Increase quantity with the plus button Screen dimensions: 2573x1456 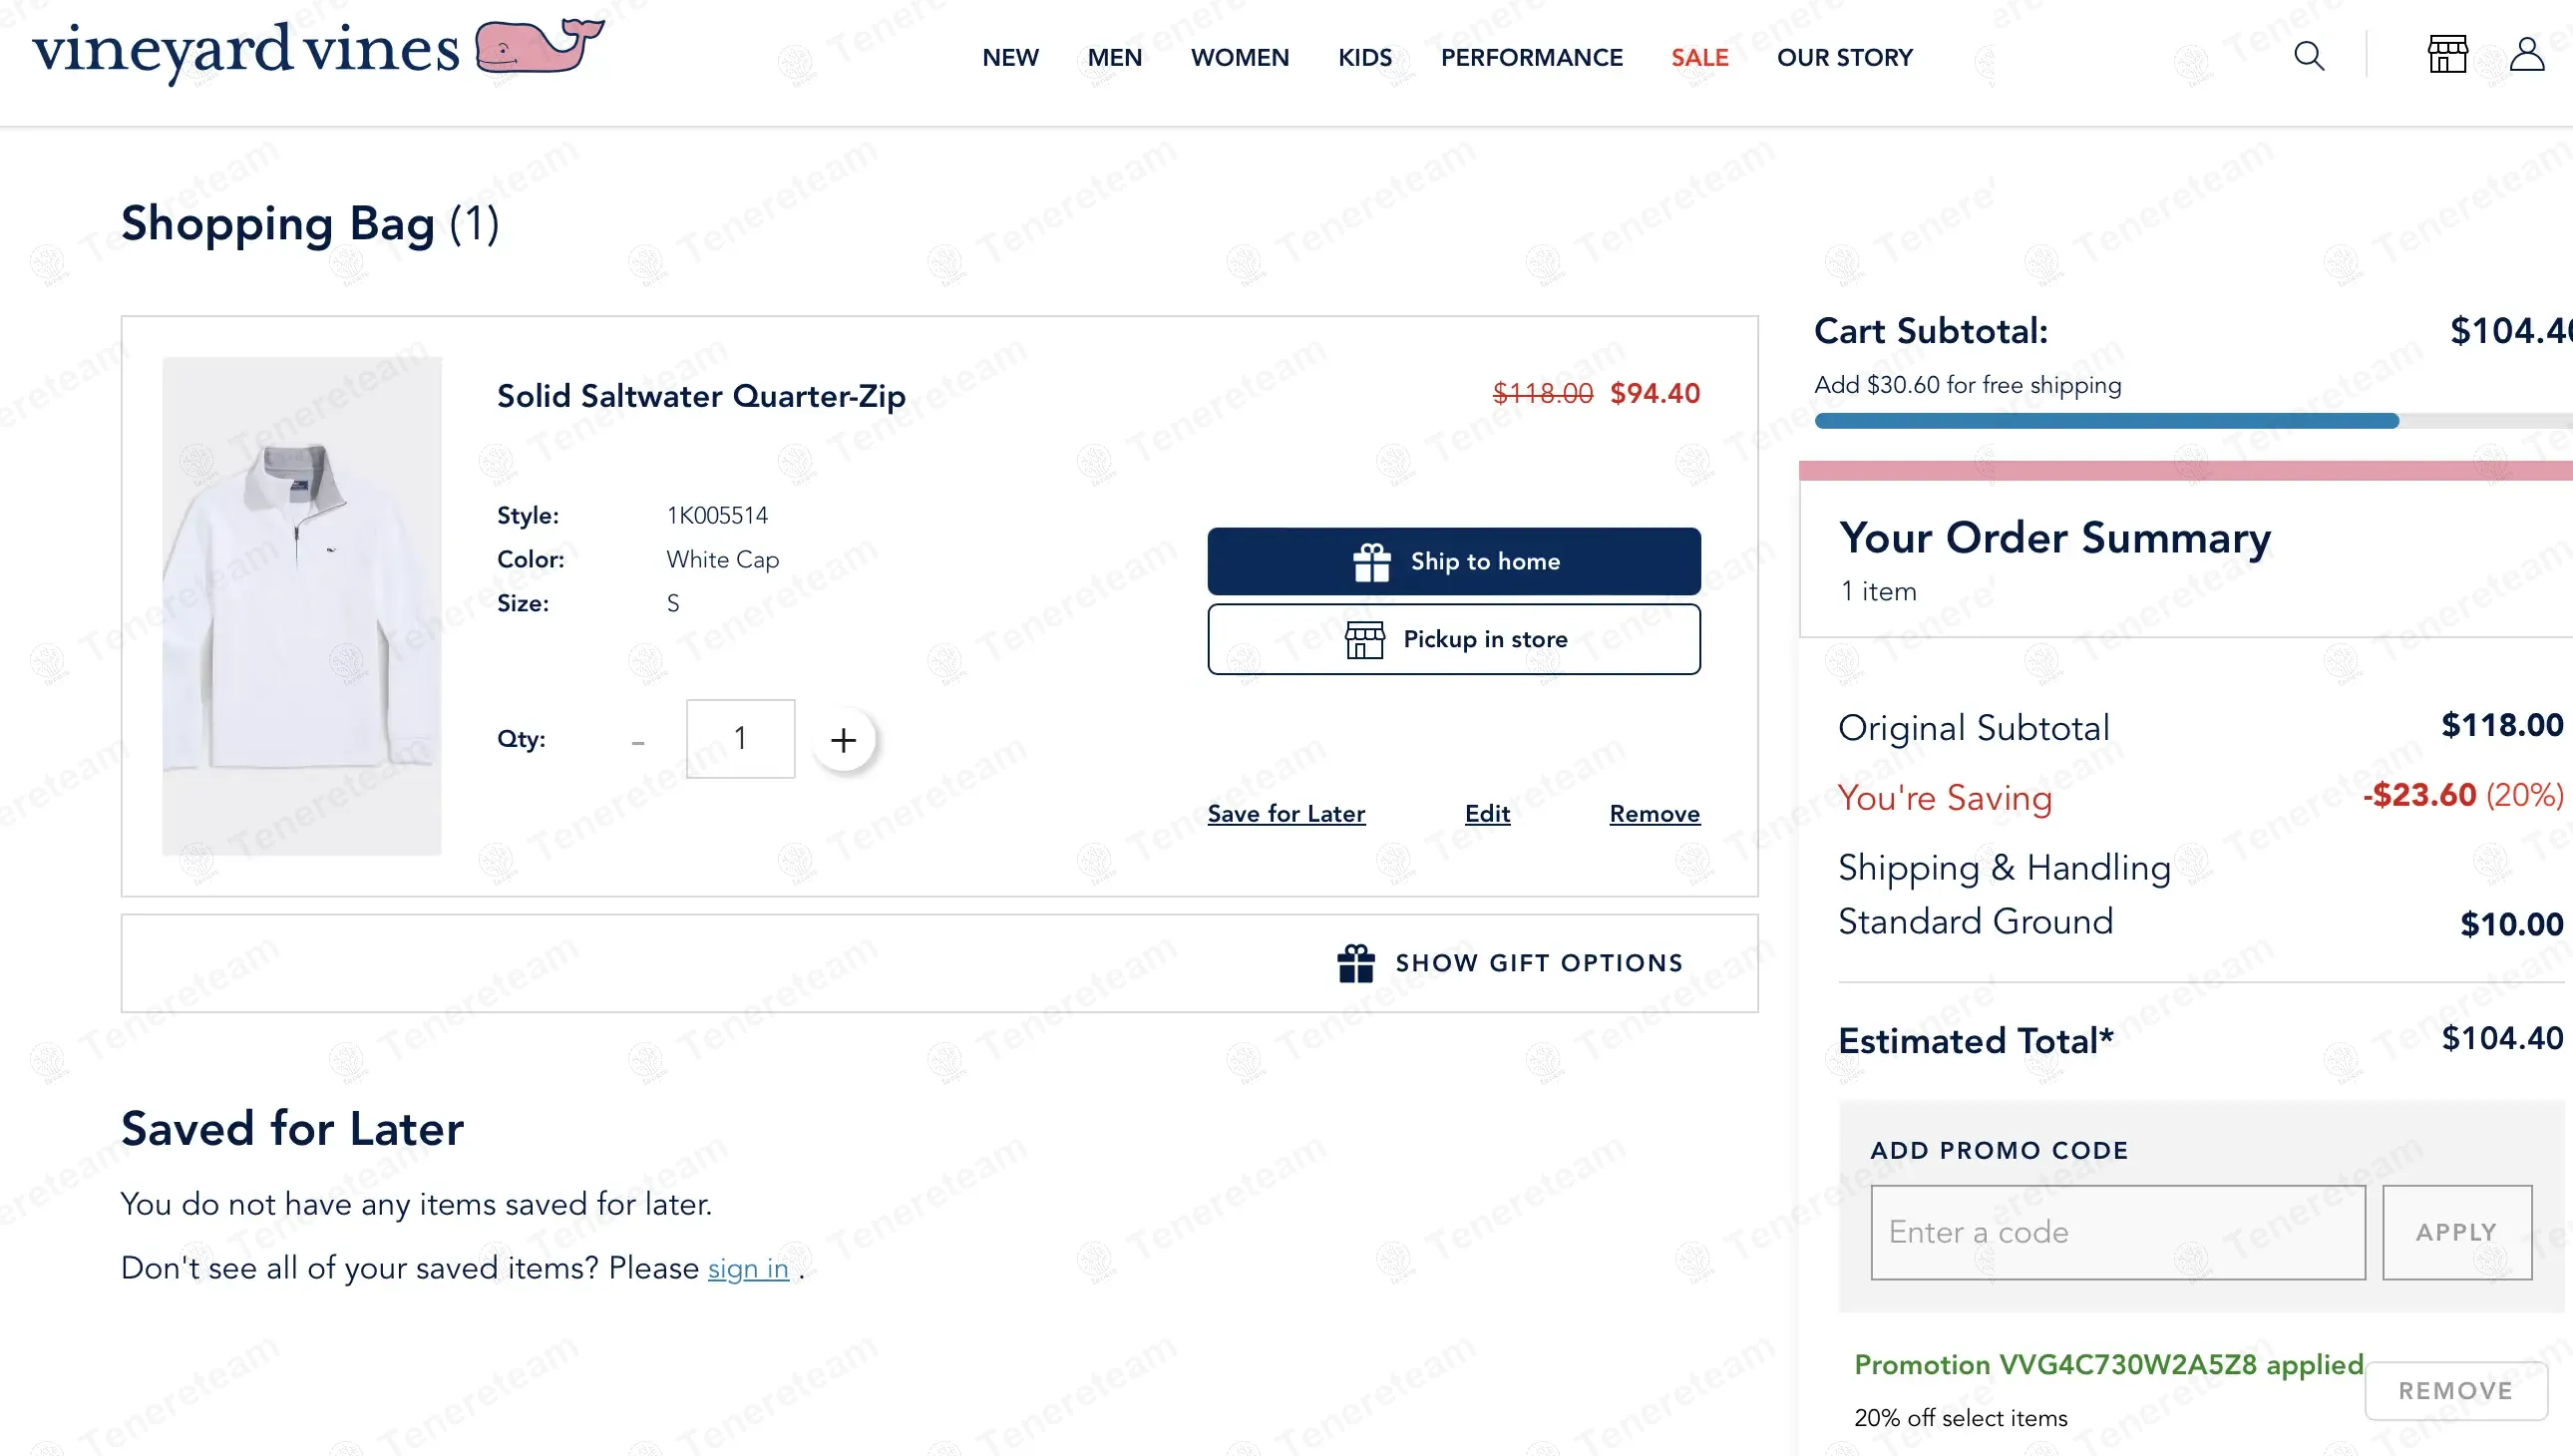click(x=843, y=740)
